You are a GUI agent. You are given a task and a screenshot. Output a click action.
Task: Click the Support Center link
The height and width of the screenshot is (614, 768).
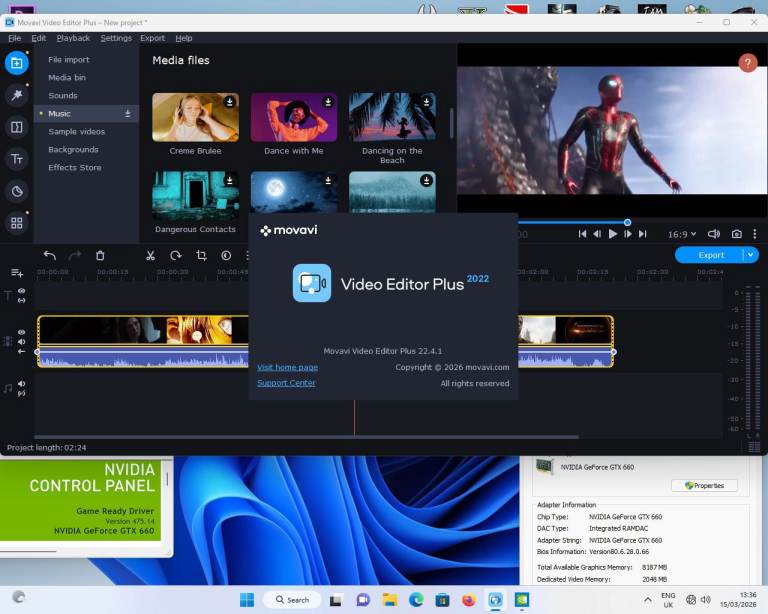(286, 383)
